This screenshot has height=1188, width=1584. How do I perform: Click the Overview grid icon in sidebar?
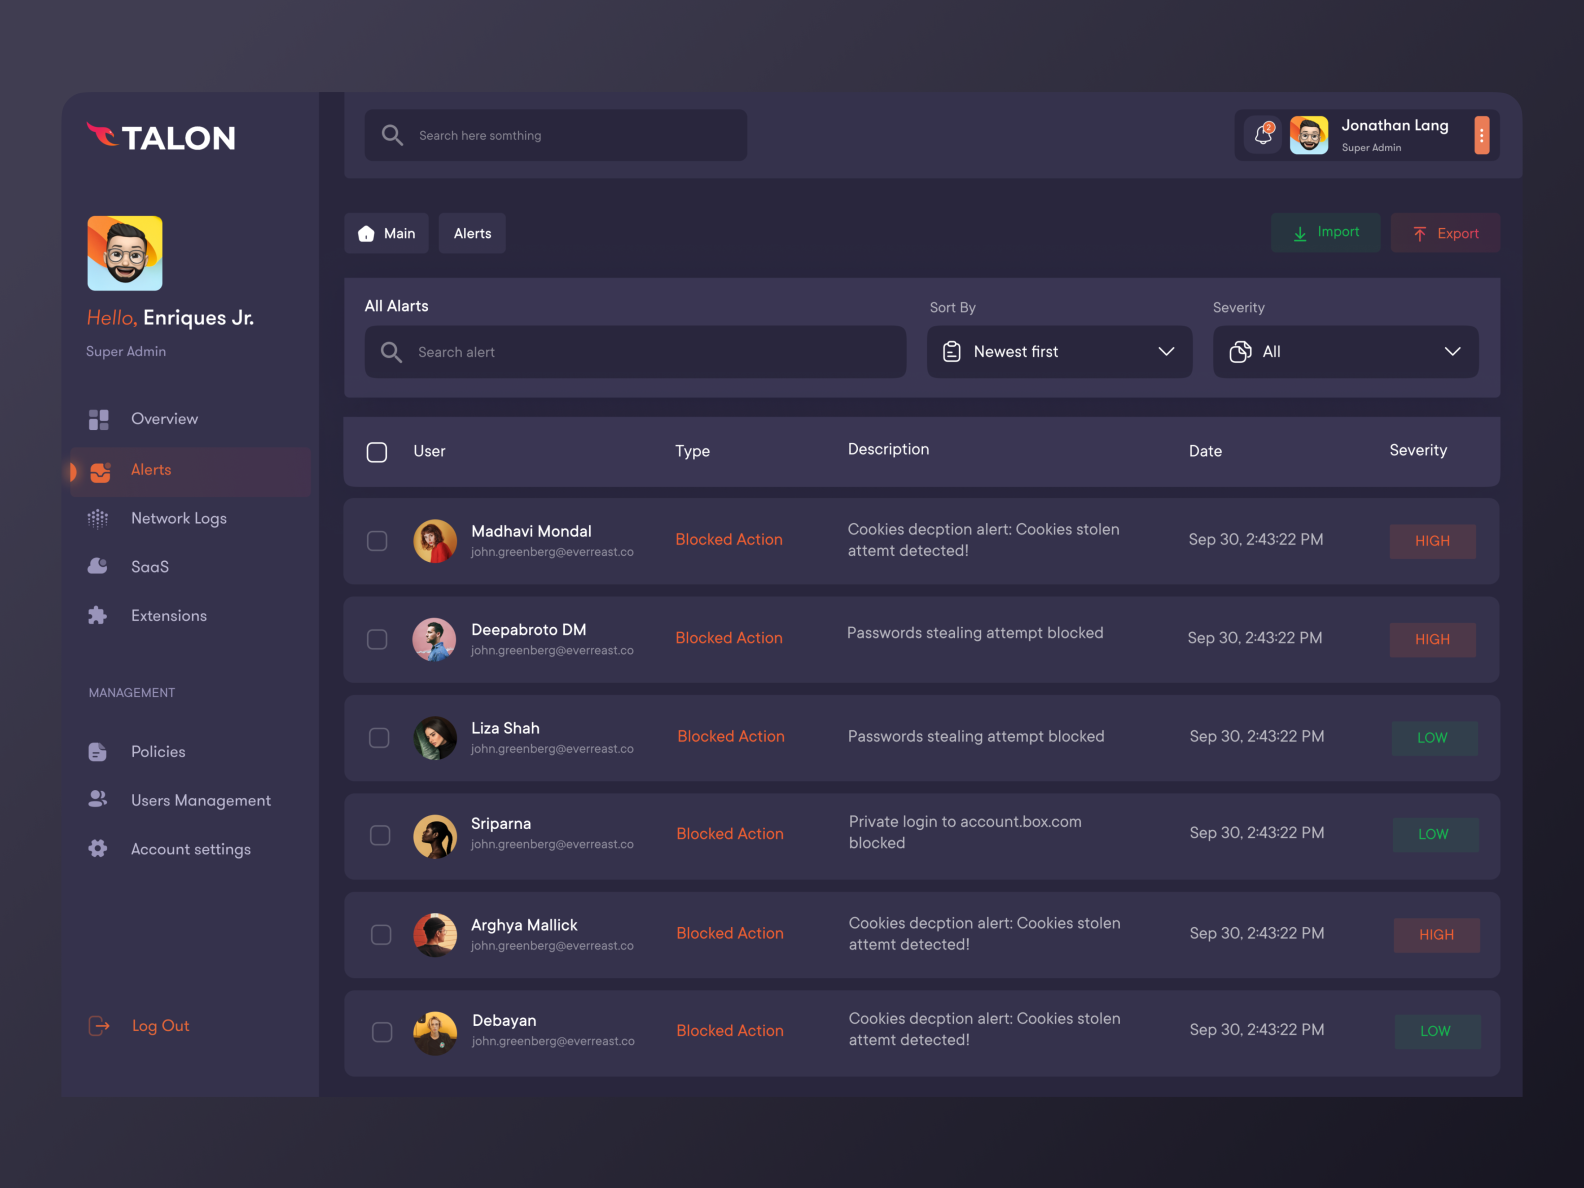point(98,419)
